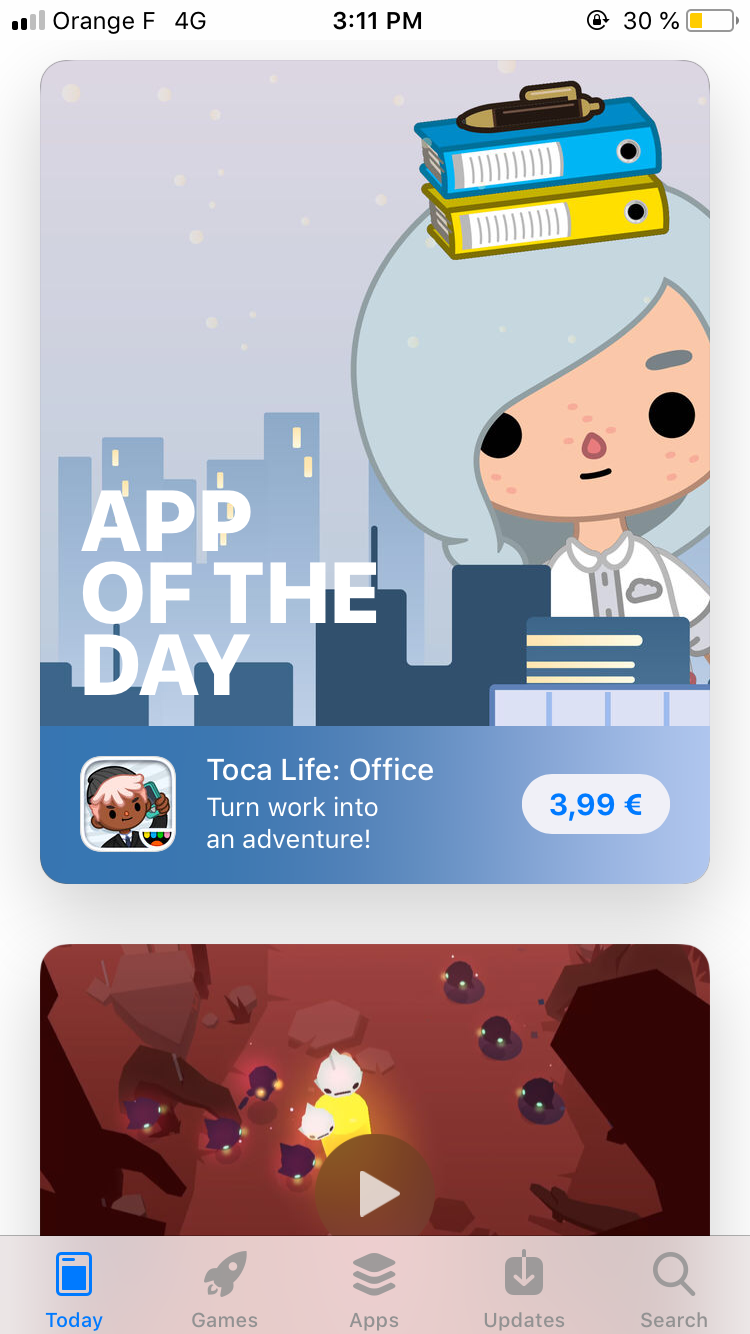Image resolution: width=750 pixels, height=1334 pixels.
Task: Tap the 3:11 PM clock
Action: pos(377,21)
